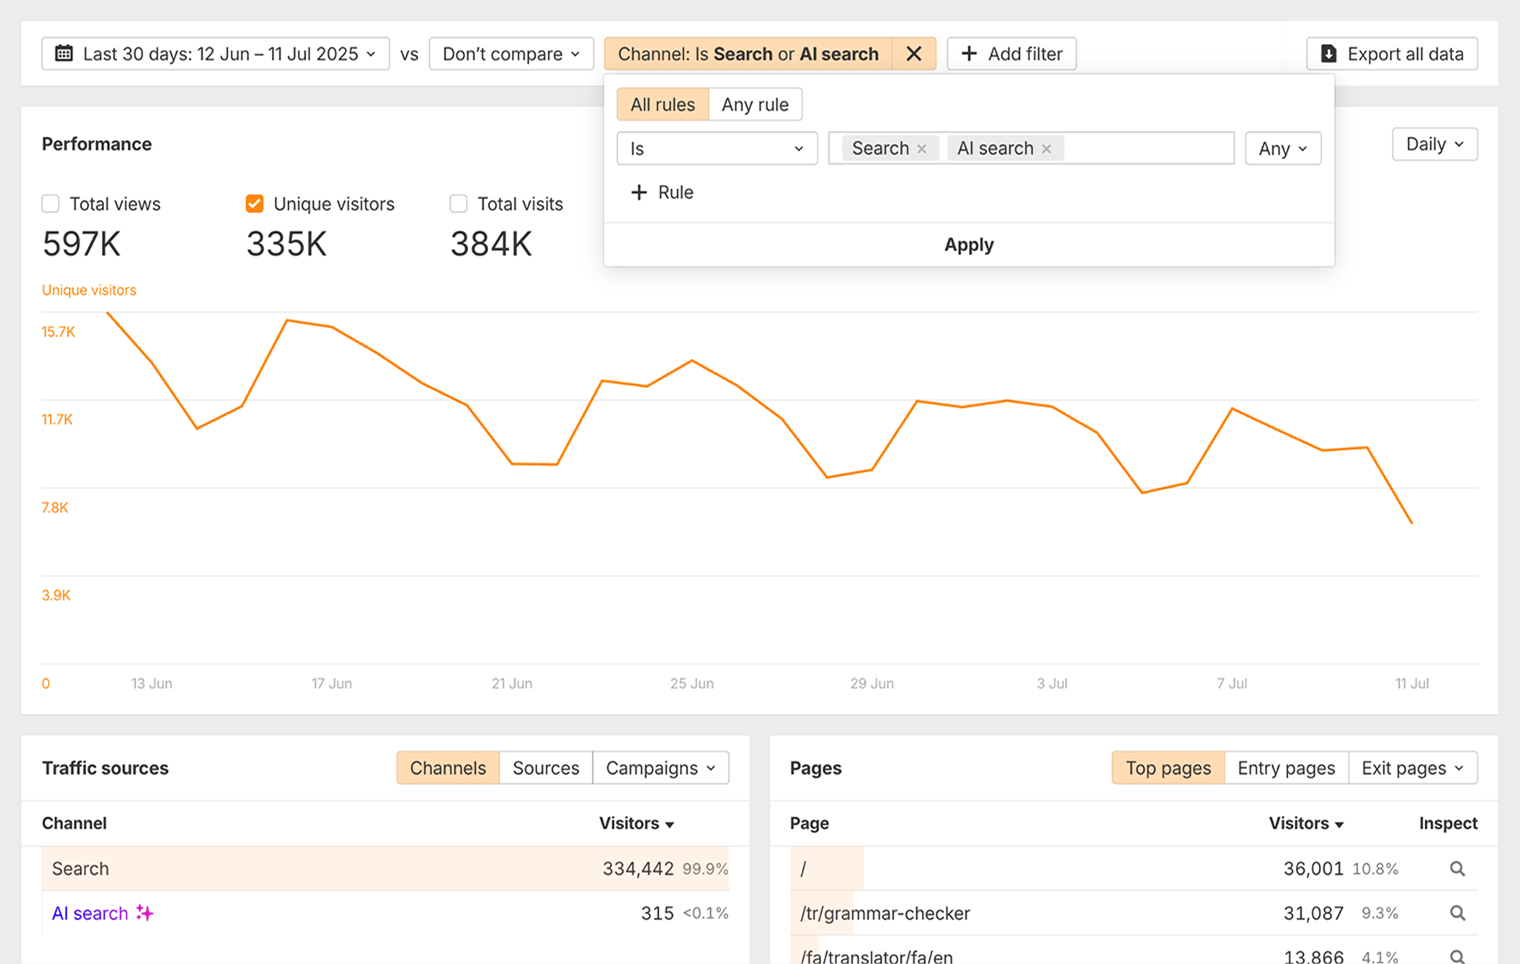Apply the channel filter rules
Image resolution: width=1520 pixels, height=964 pixels.
tap(968, 244)
